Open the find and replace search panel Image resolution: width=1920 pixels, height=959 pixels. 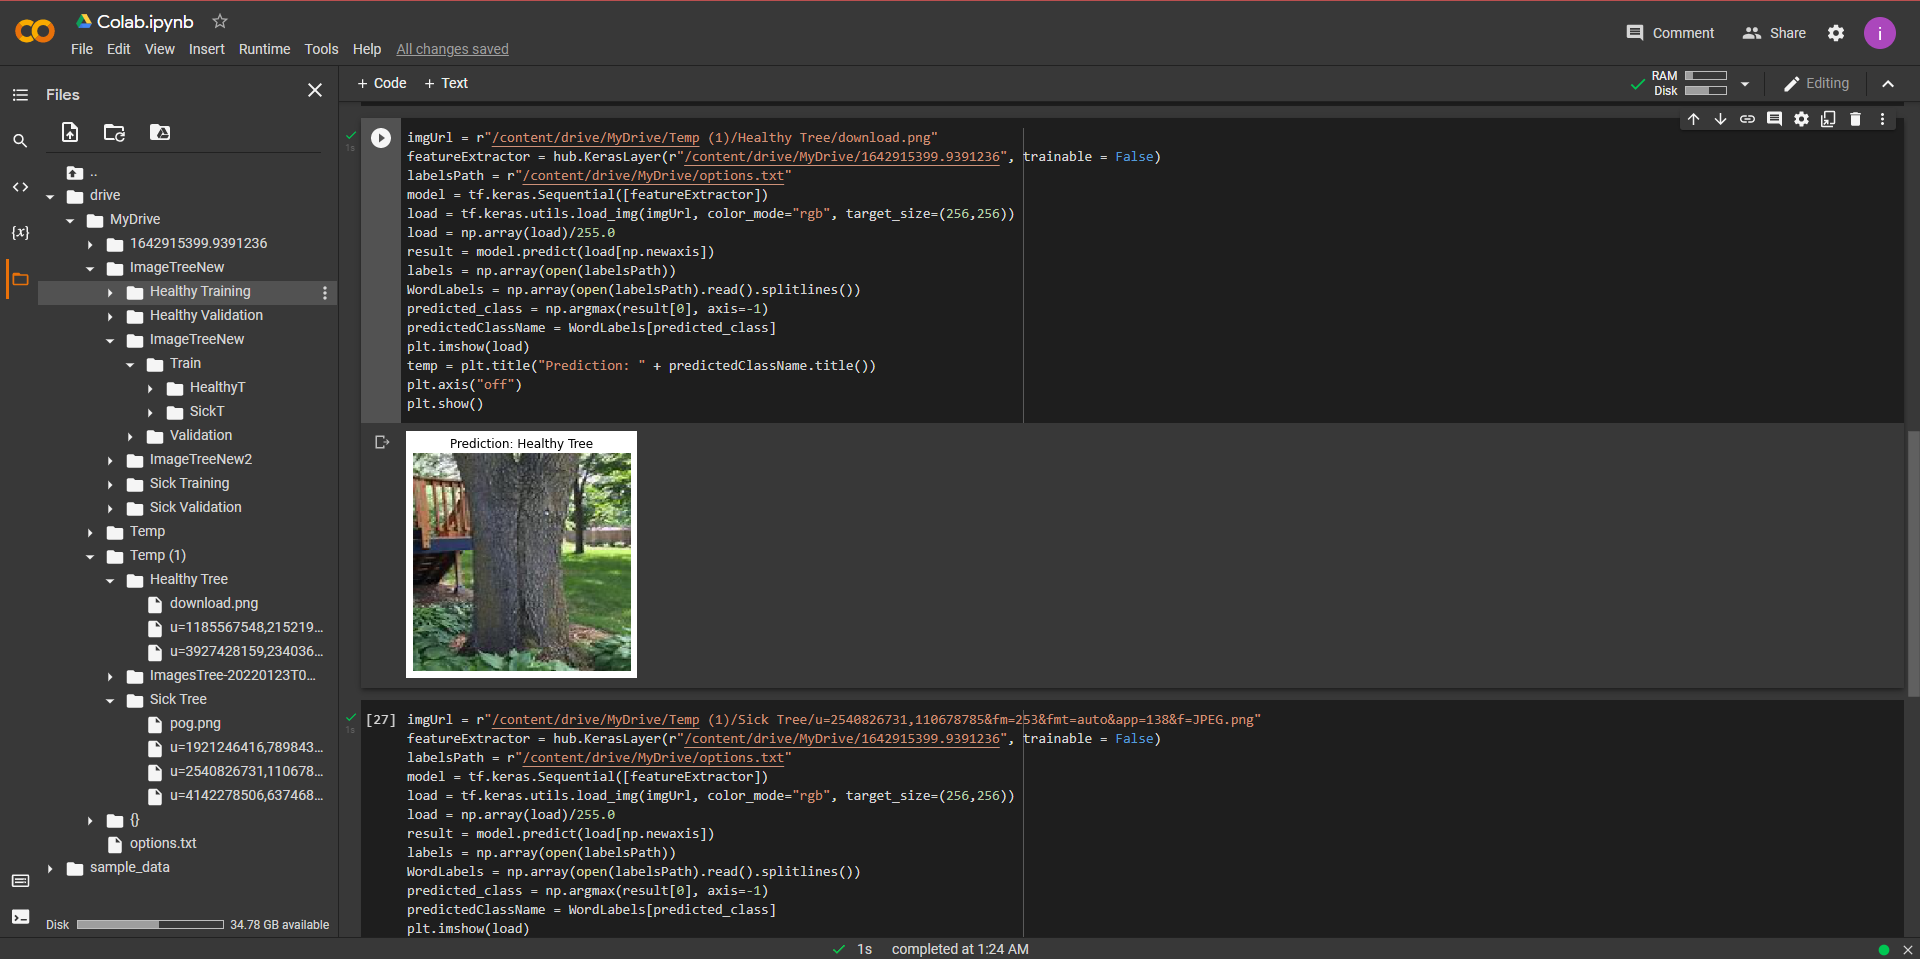click(x=20, y=141)
